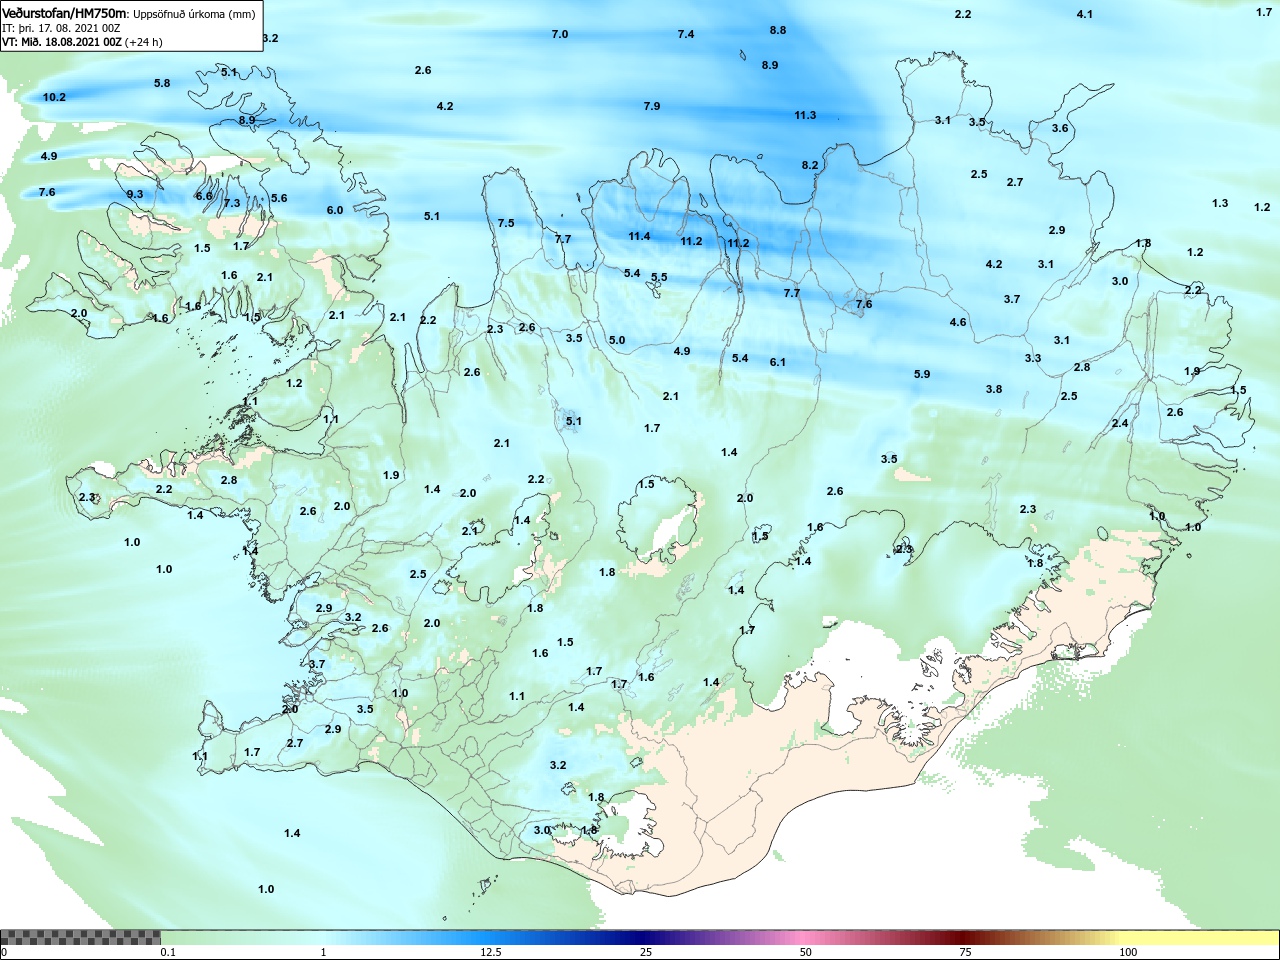Image resolution: width=1280 pixels, height=960 pixels.
Task: Click the 6.6 rainfall number
Action: coord(204,196)
